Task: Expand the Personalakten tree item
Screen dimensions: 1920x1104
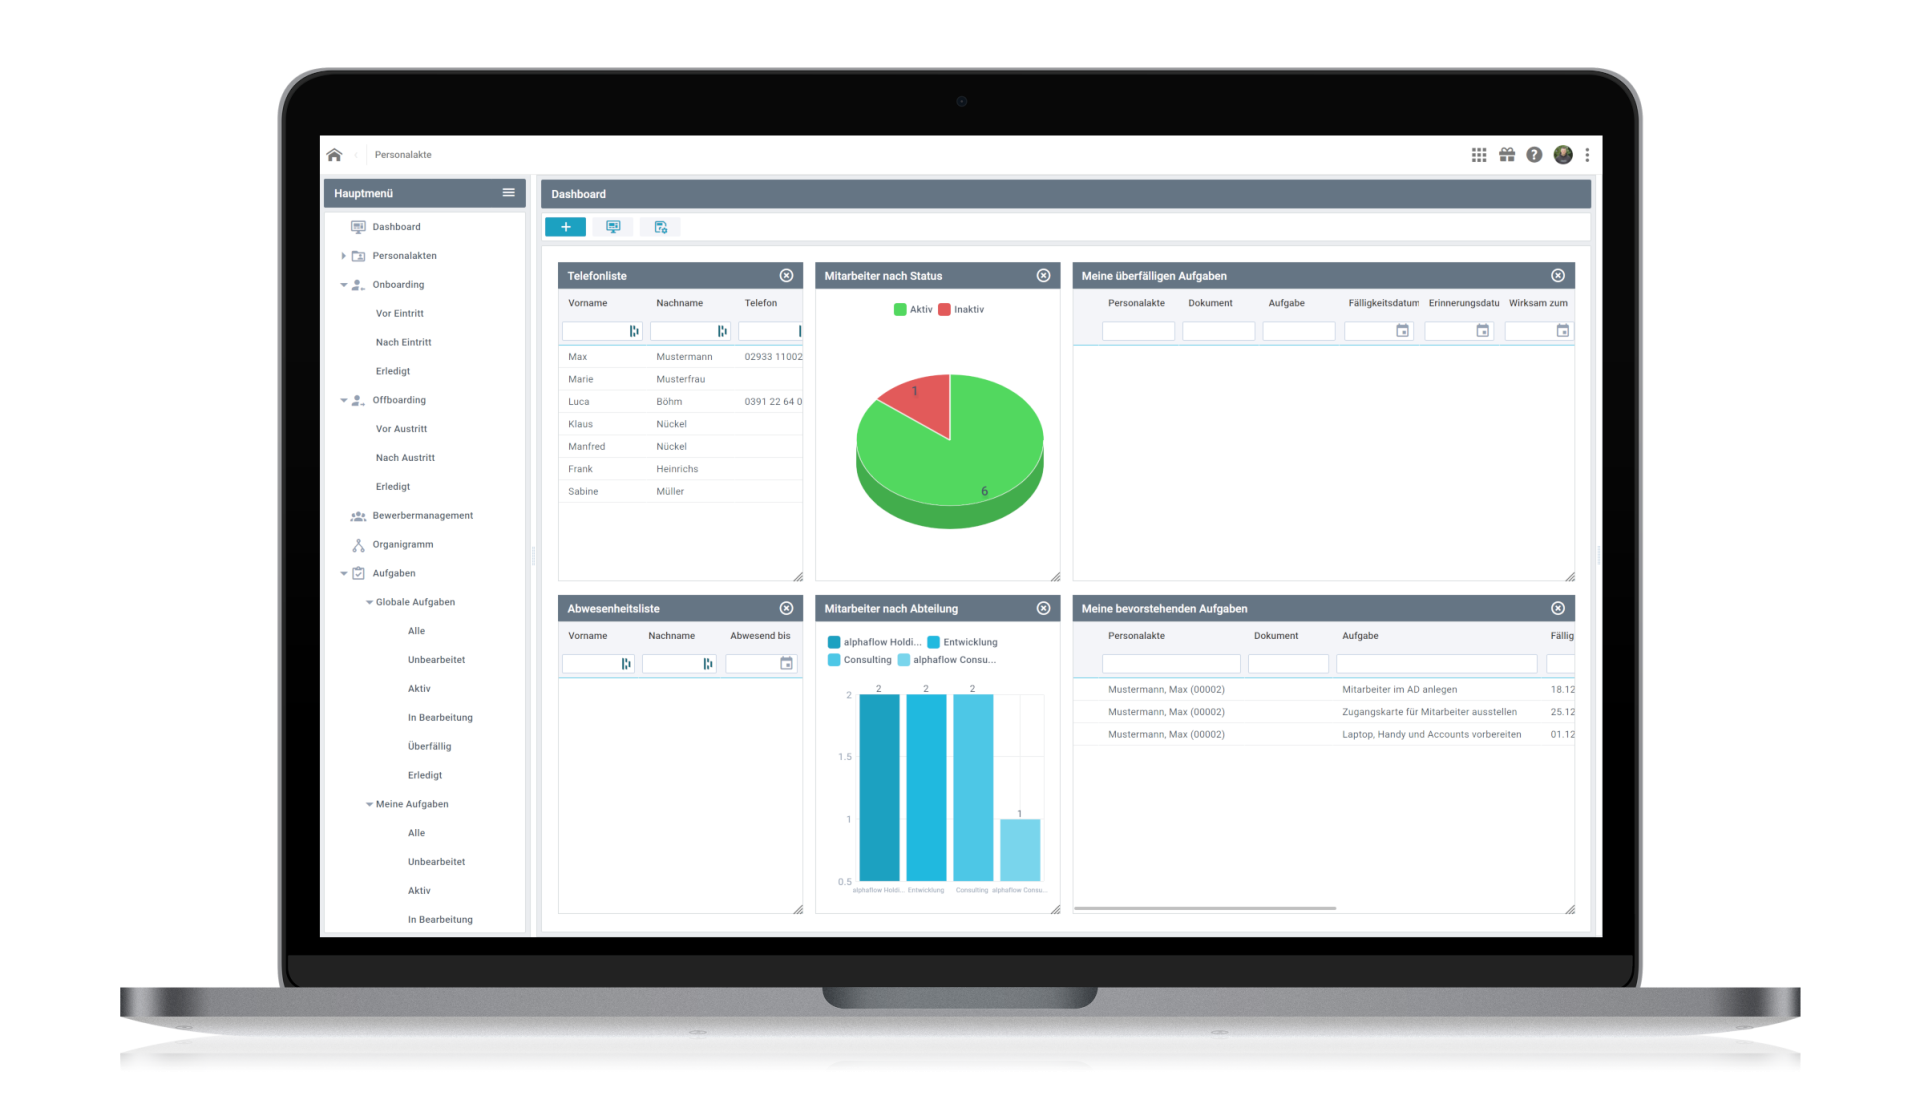Action: pos(344,255)
